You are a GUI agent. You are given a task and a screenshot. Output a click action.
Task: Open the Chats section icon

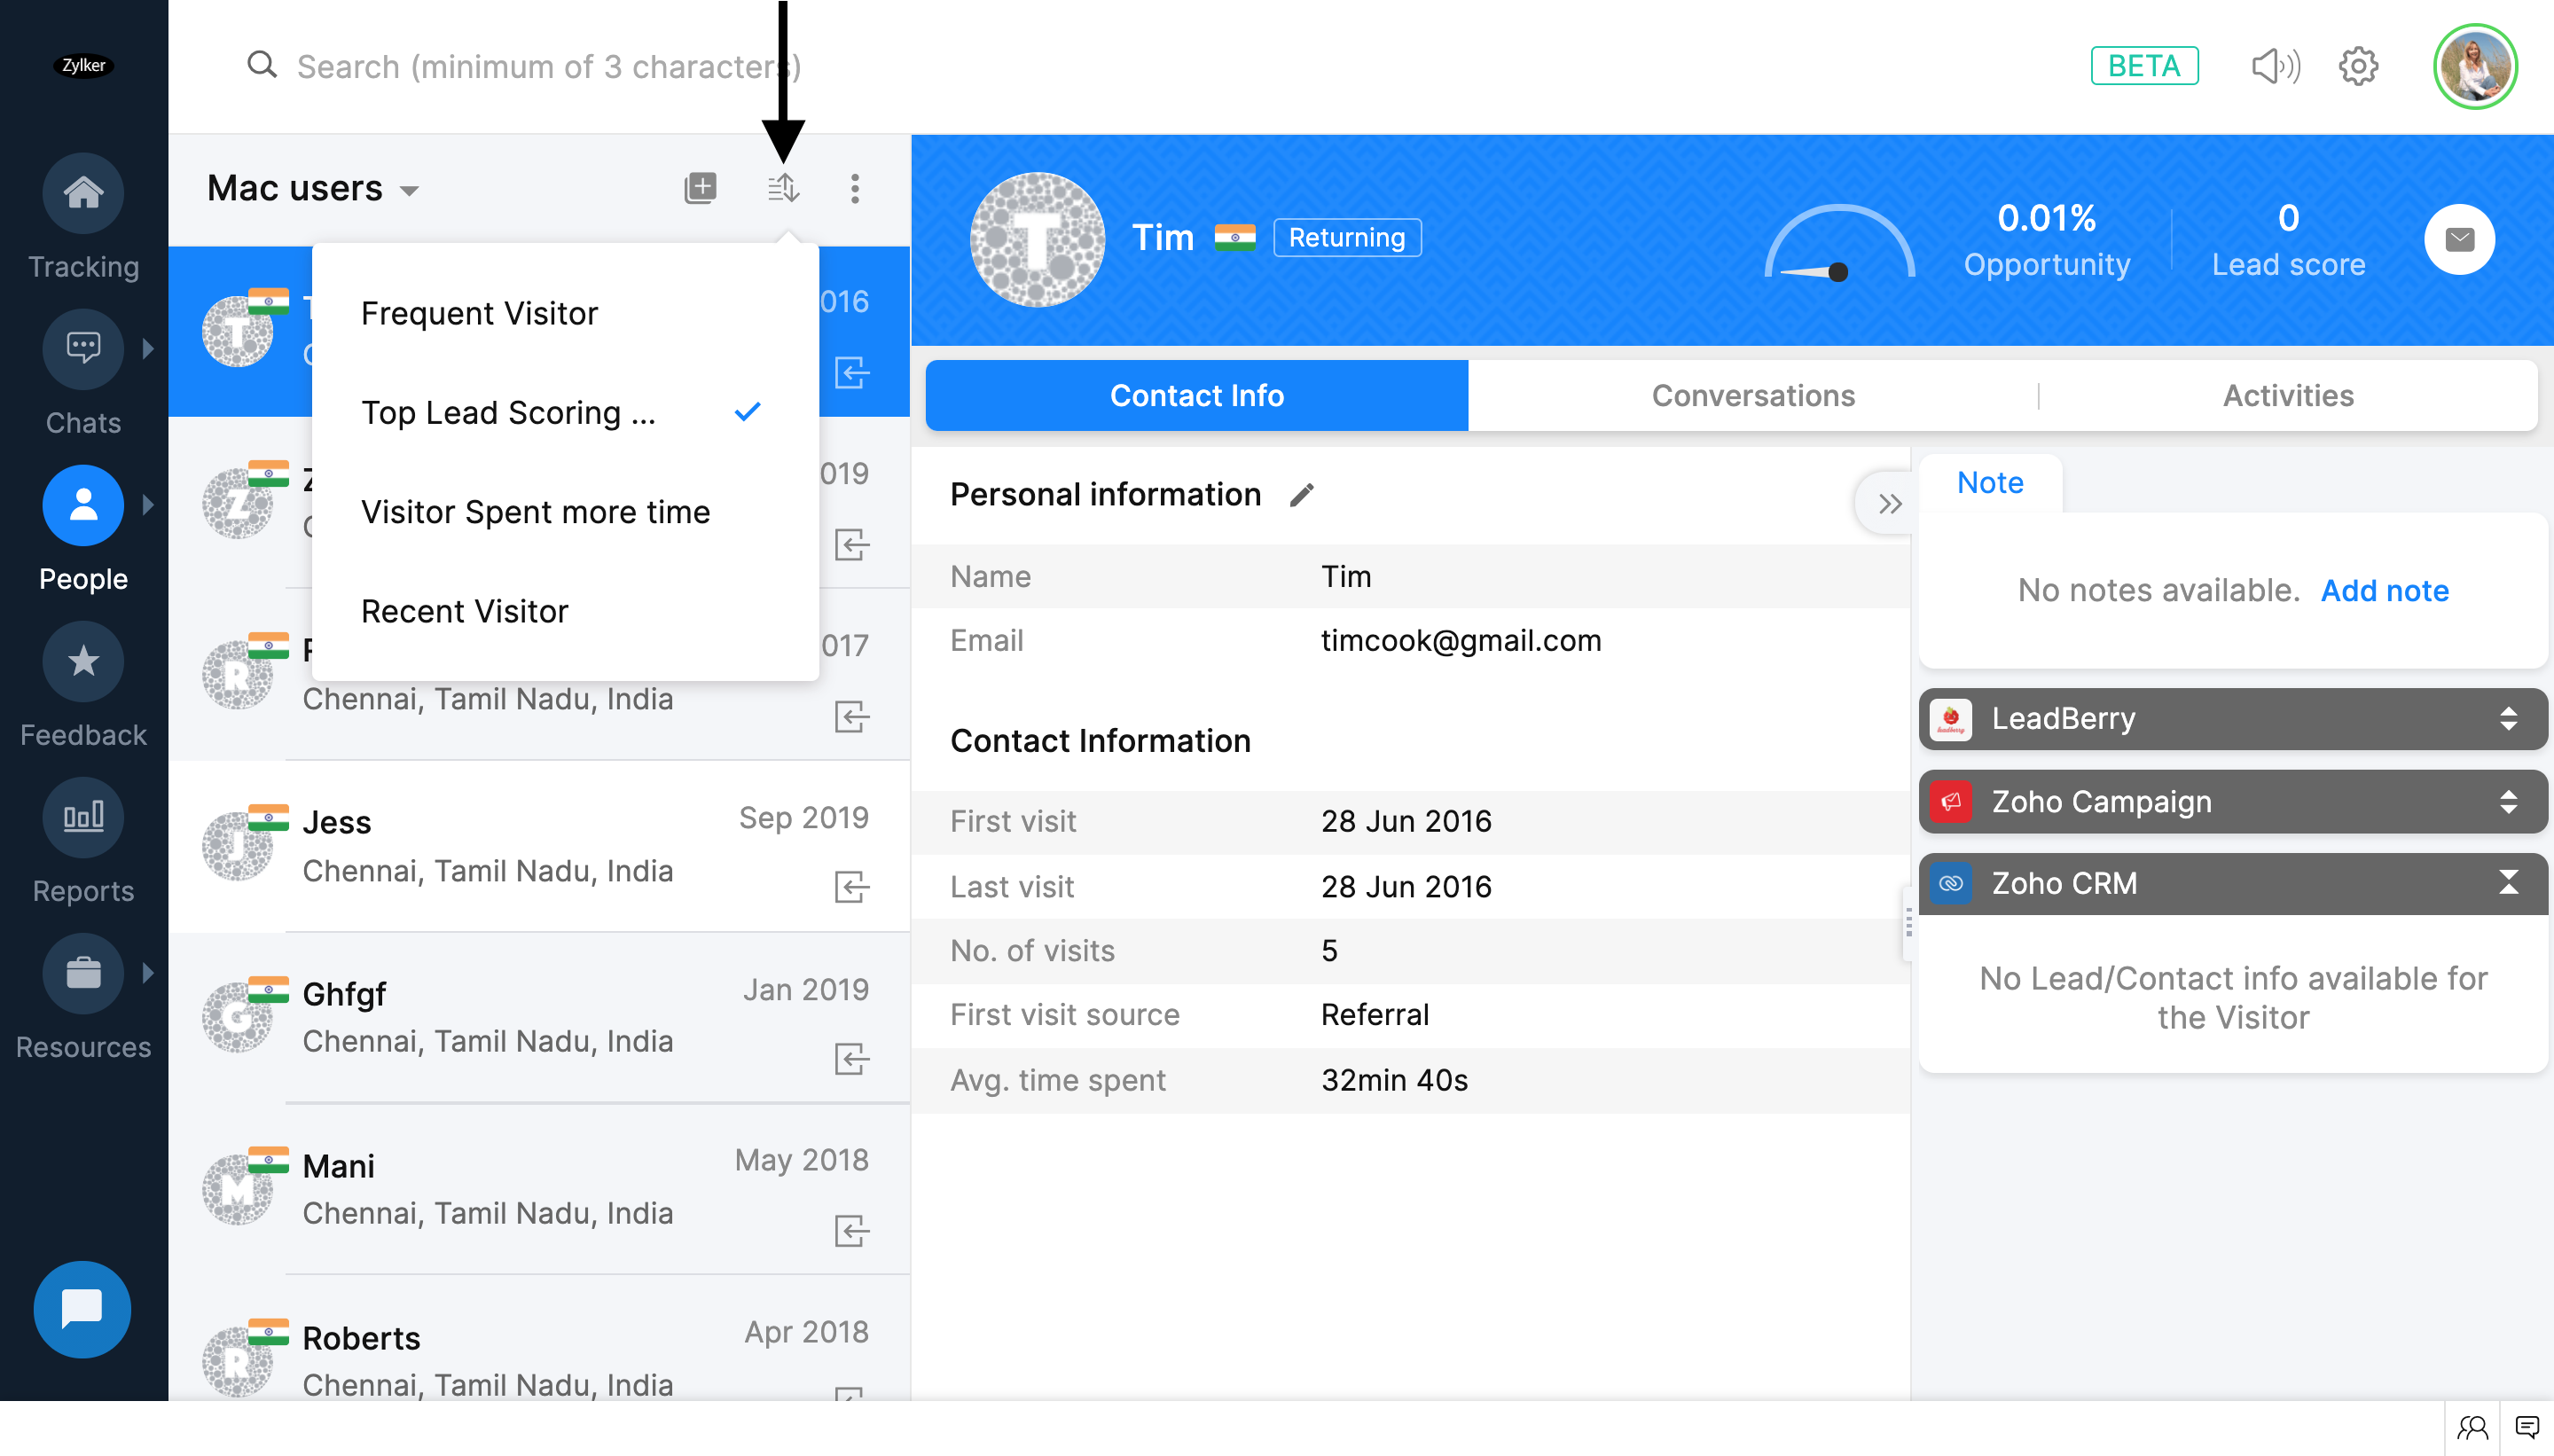pos(83,349)
